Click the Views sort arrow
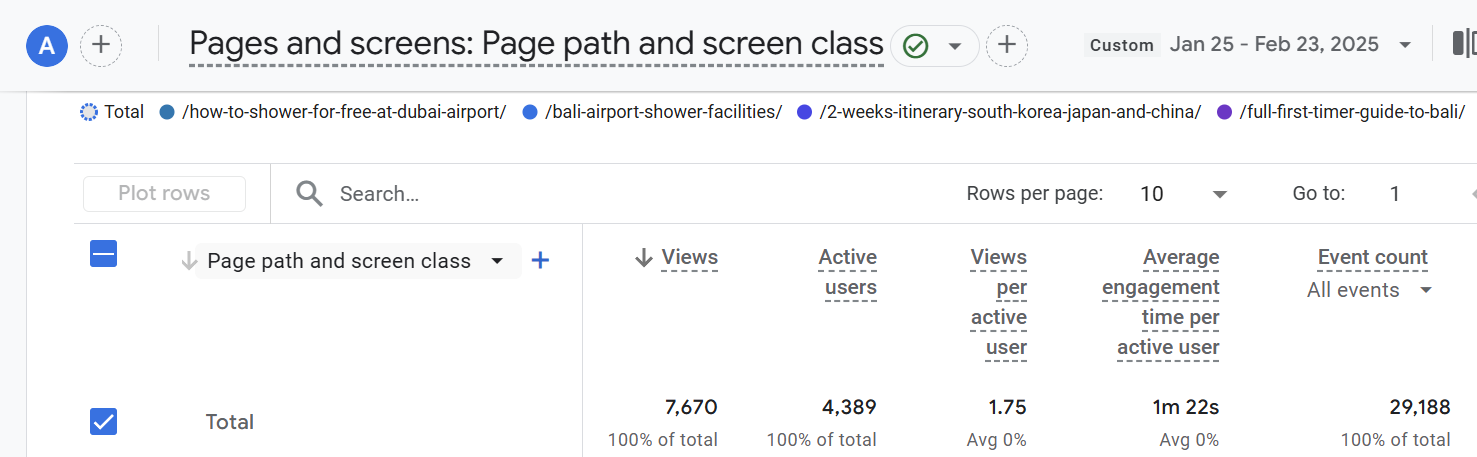1477x457 pixels. [644, 258]
